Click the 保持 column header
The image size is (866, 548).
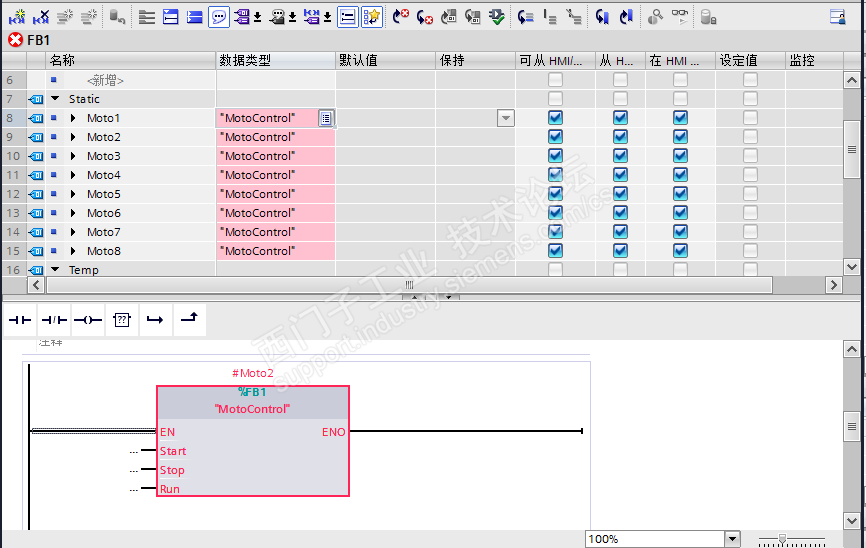476,60
